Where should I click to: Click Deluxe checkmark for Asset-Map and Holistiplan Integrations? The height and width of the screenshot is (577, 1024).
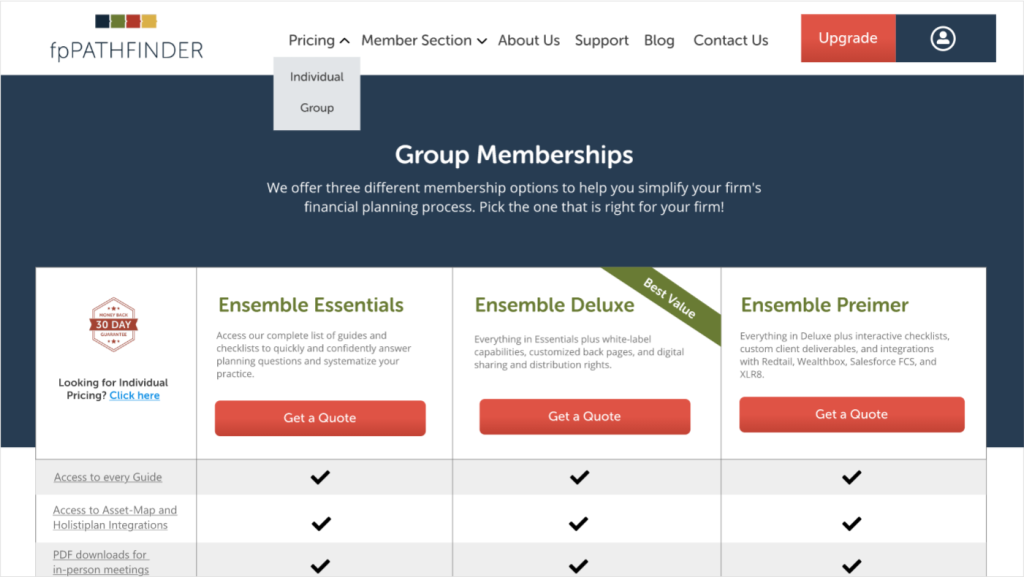point(579,523)
